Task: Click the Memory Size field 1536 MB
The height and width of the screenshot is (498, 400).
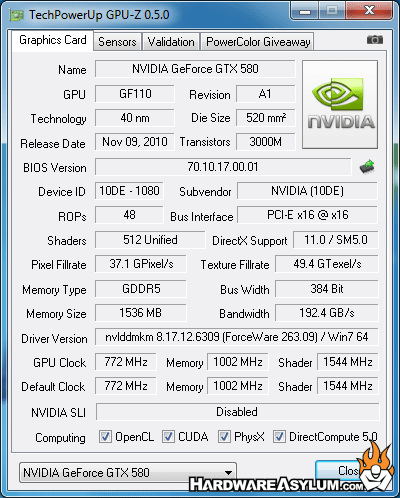Action: pyautogui.click(x=141, y=313)
